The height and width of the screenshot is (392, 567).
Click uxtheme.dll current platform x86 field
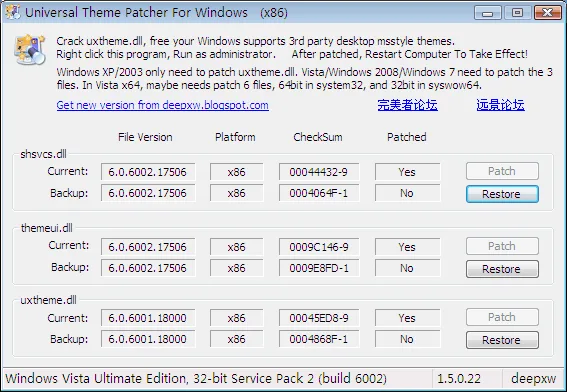pyautogui.click(x=236, y=318)
